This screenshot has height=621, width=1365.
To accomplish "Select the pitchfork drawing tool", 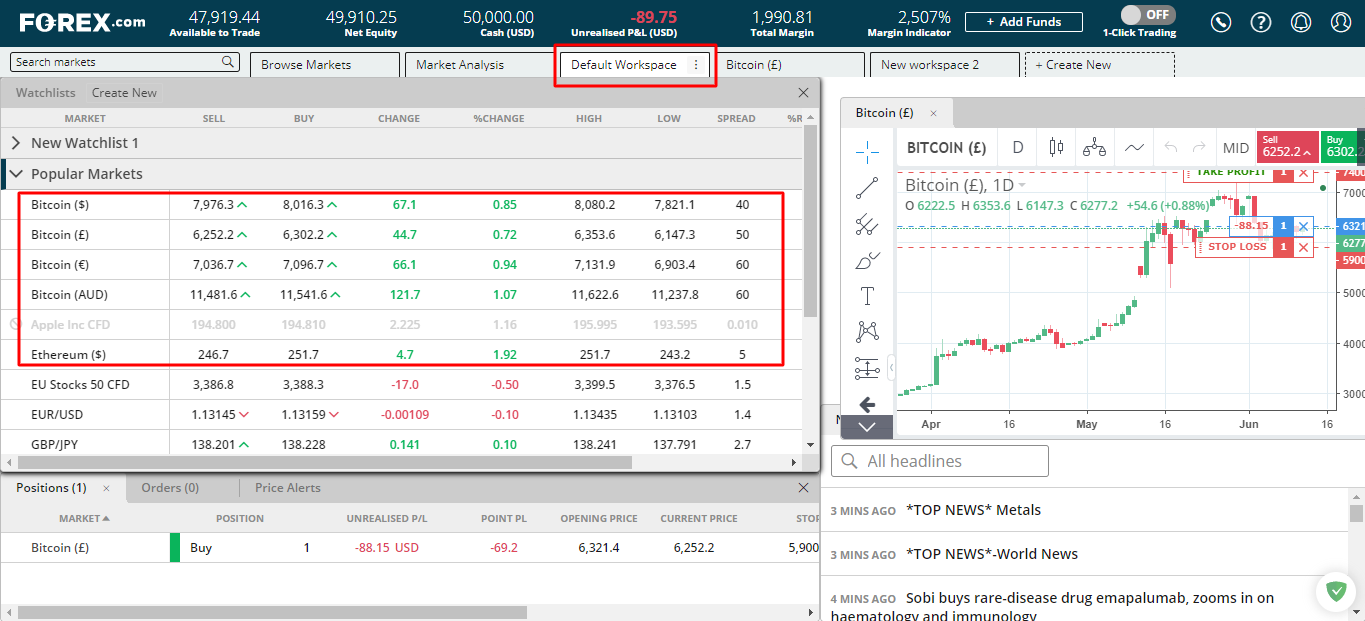I will coord(867,225).
